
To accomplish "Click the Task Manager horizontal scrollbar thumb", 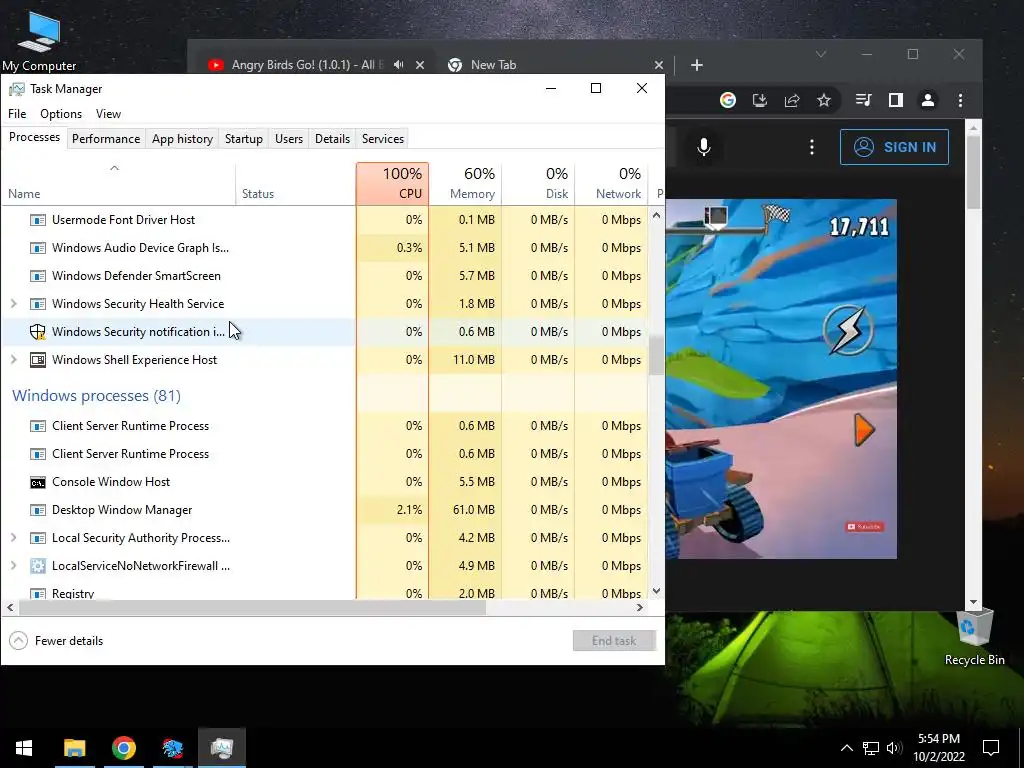I will [x=252, y=607].
